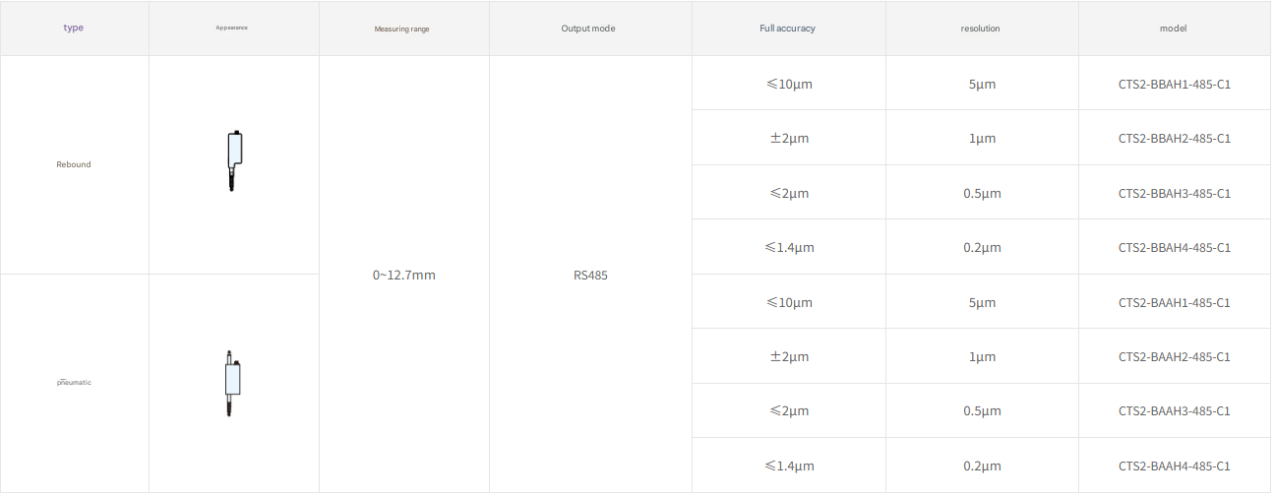Viewport: 1273px width, 496px height.
Task: Select the Rebound type cell
Action: coord(74,164)
